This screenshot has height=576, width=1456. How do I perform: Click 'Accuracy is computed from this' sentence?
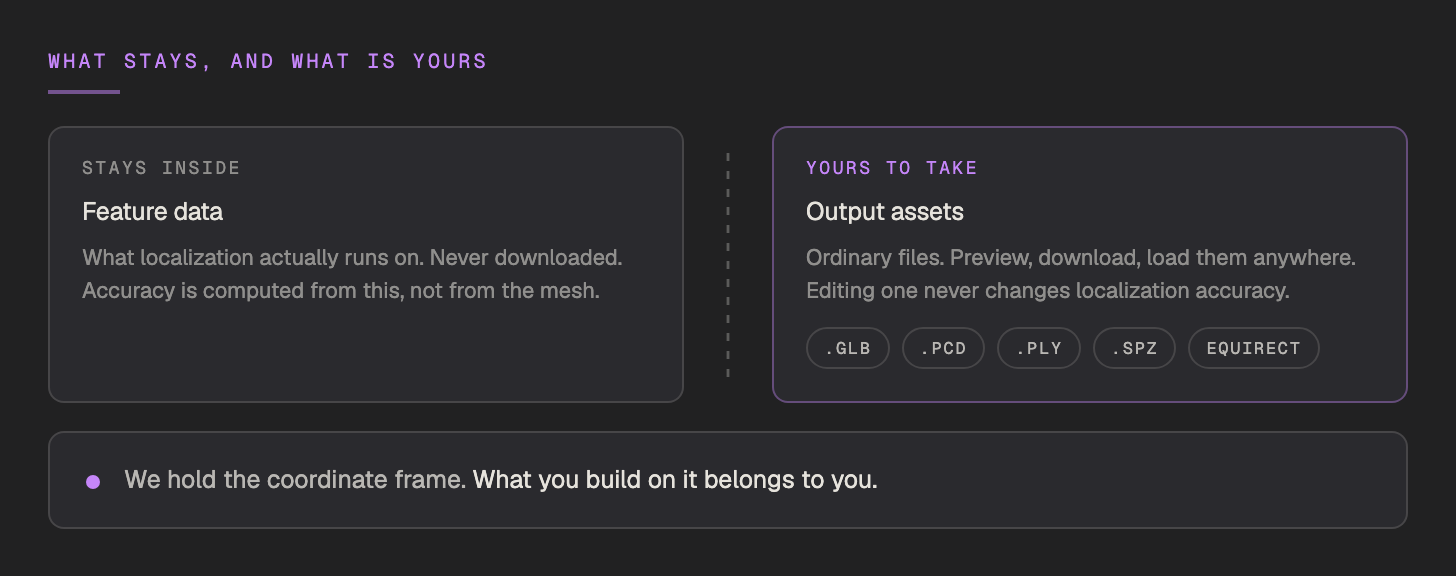[x=341, y=292]
